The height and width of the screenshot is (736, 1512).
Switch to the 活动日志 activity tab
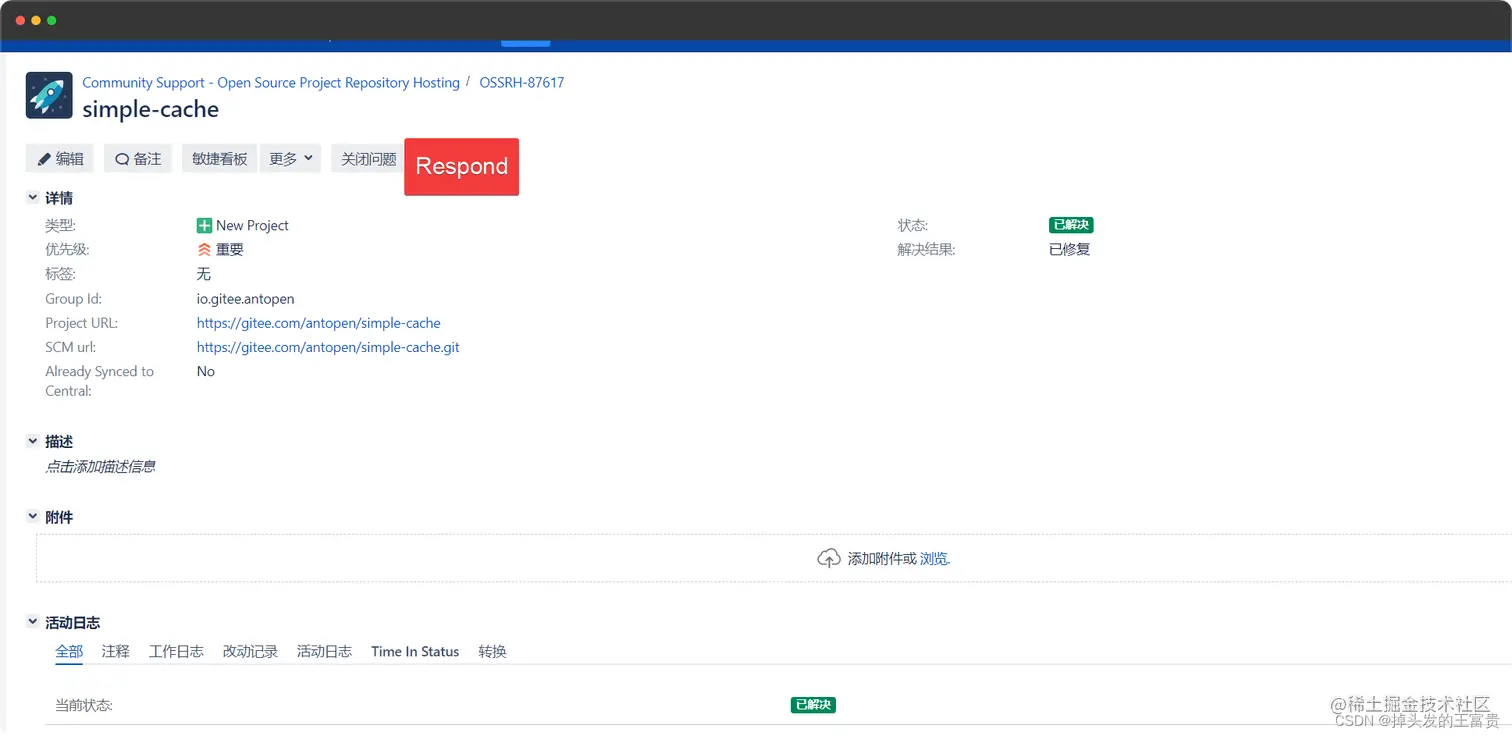324,651
